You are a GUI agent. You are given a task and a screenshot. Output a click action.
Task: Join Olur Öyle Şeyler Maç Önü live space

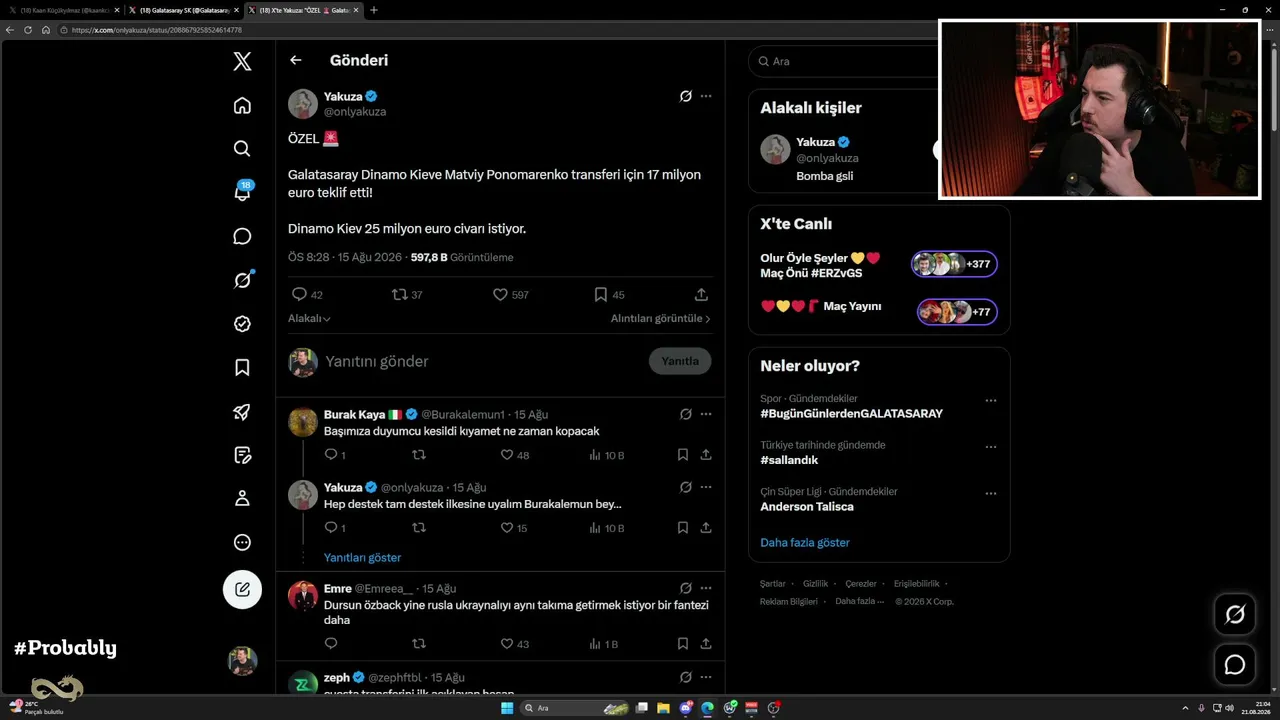(x=954, y=264)
